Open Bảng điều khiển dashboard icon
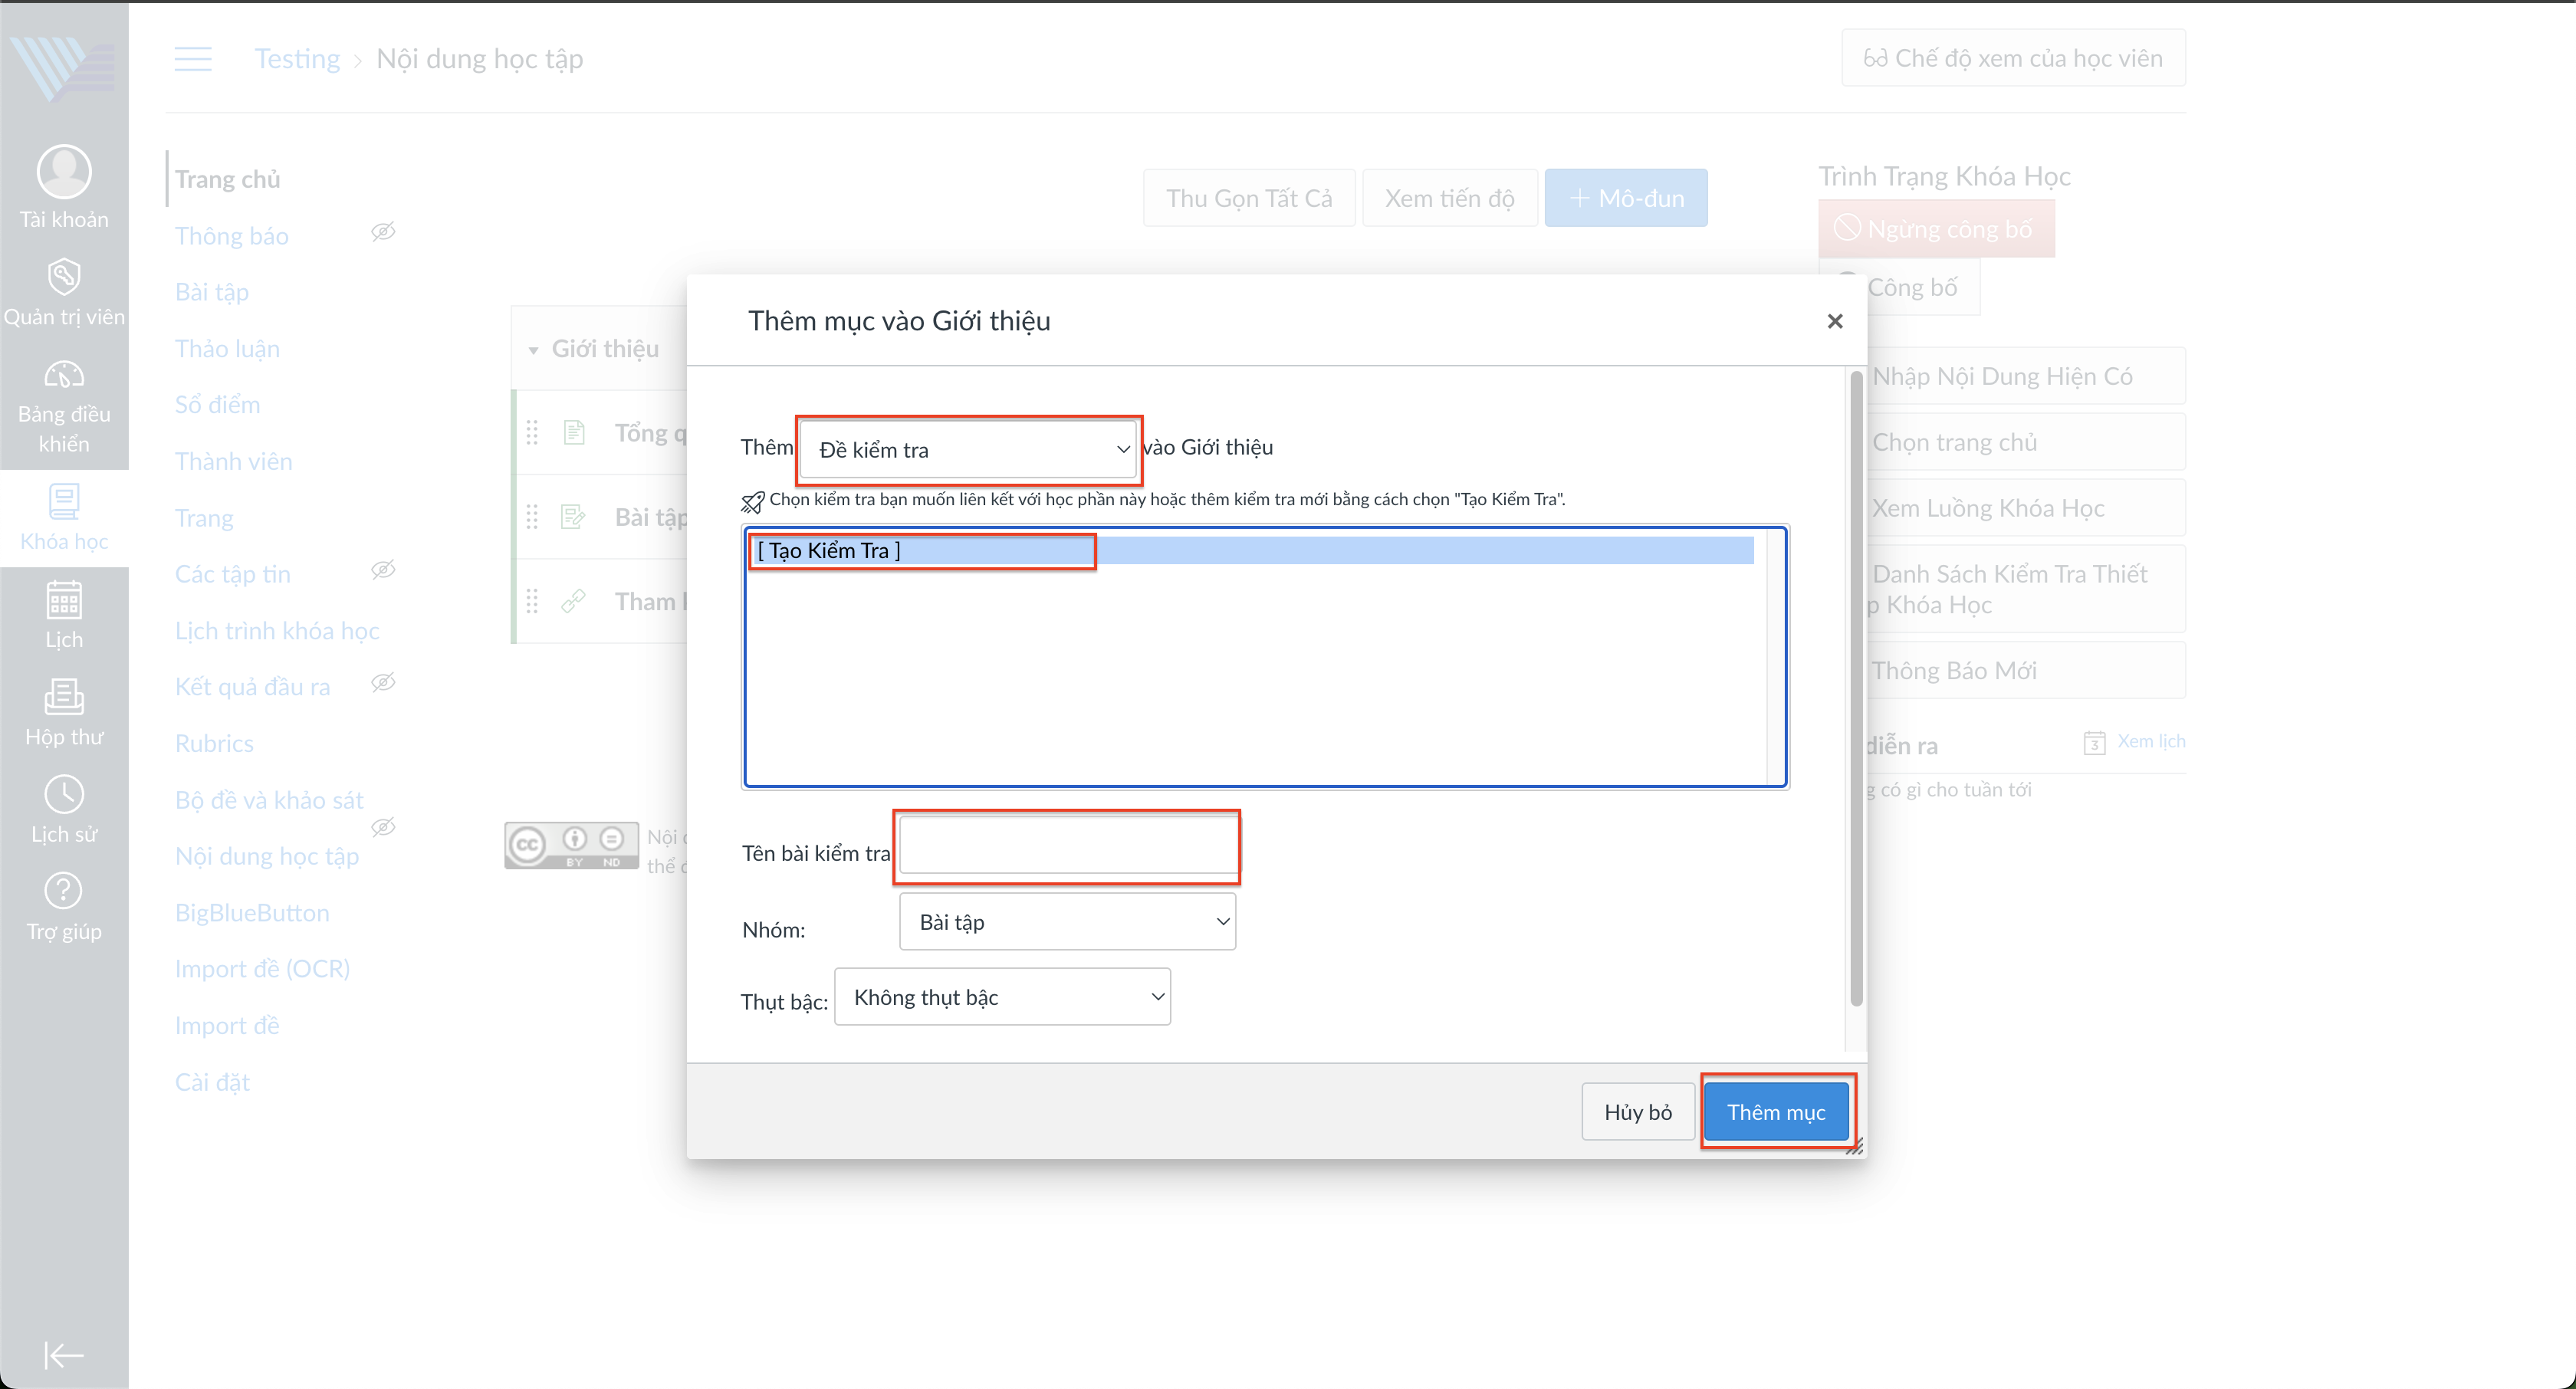This screenshot has width=2576, height=1389. [x=64, y=375]
